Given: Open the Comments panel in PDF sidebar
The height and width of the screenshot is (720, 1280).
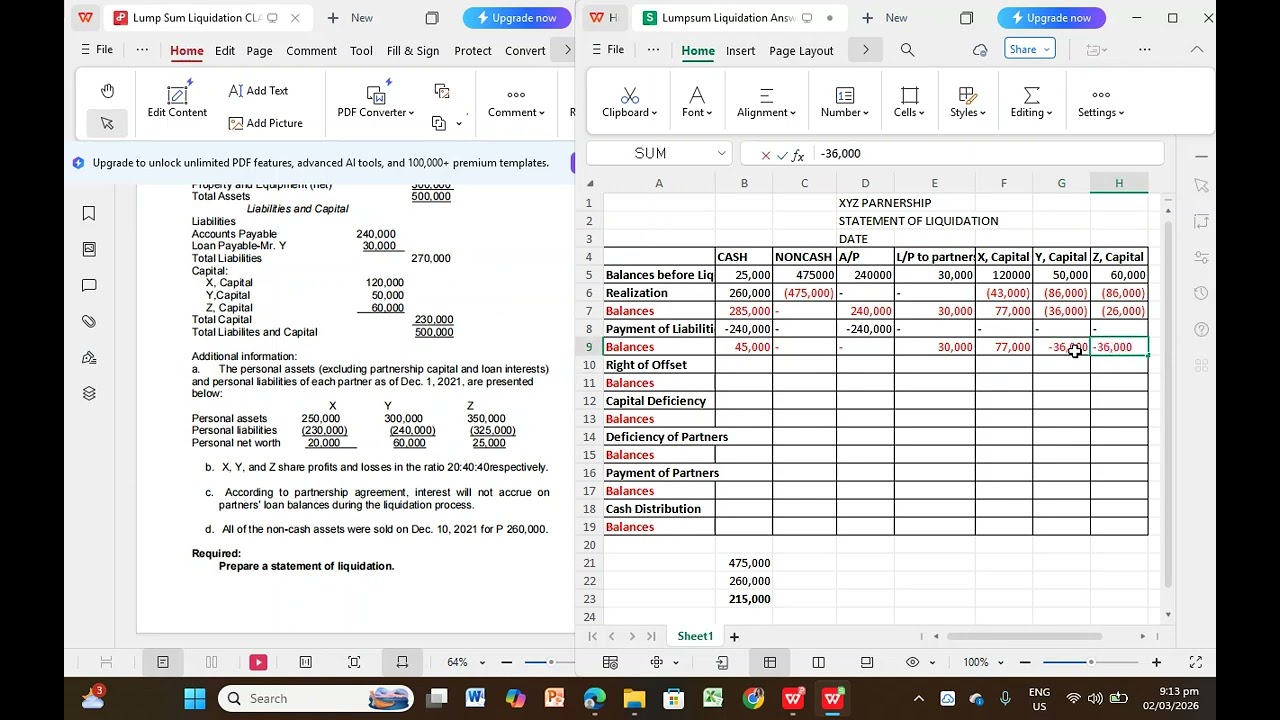Looking at the screenshot, I should coord(89,285).
